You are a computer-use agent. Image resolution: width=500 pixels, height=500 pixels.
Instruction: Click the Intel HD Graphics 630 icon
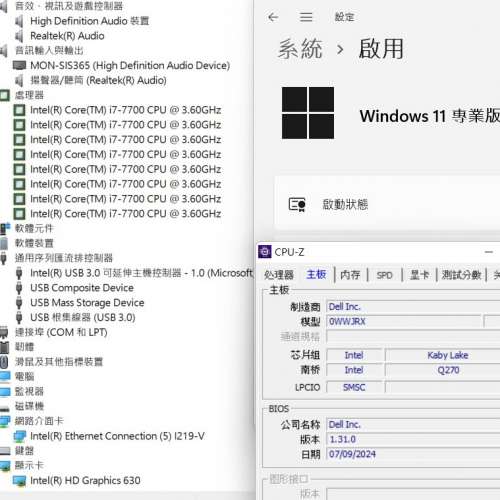[20, 480]
